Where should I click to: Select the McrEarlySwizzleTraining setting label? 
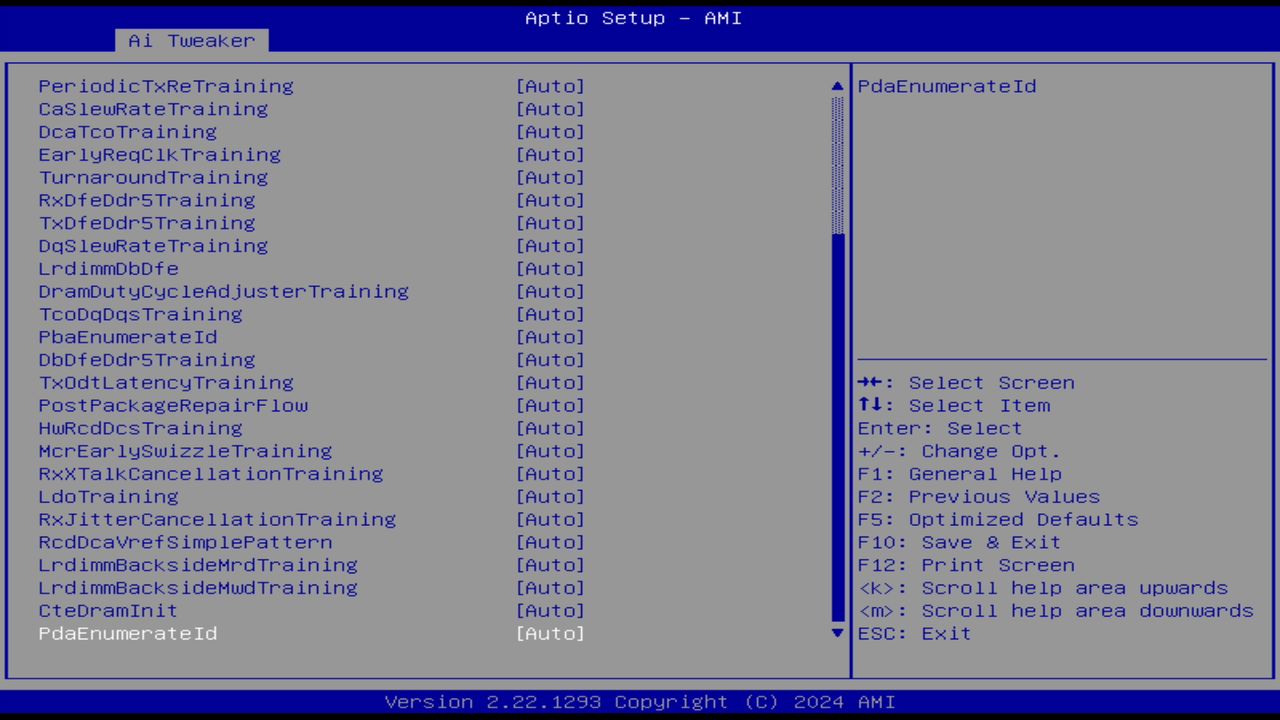(185, 452)
